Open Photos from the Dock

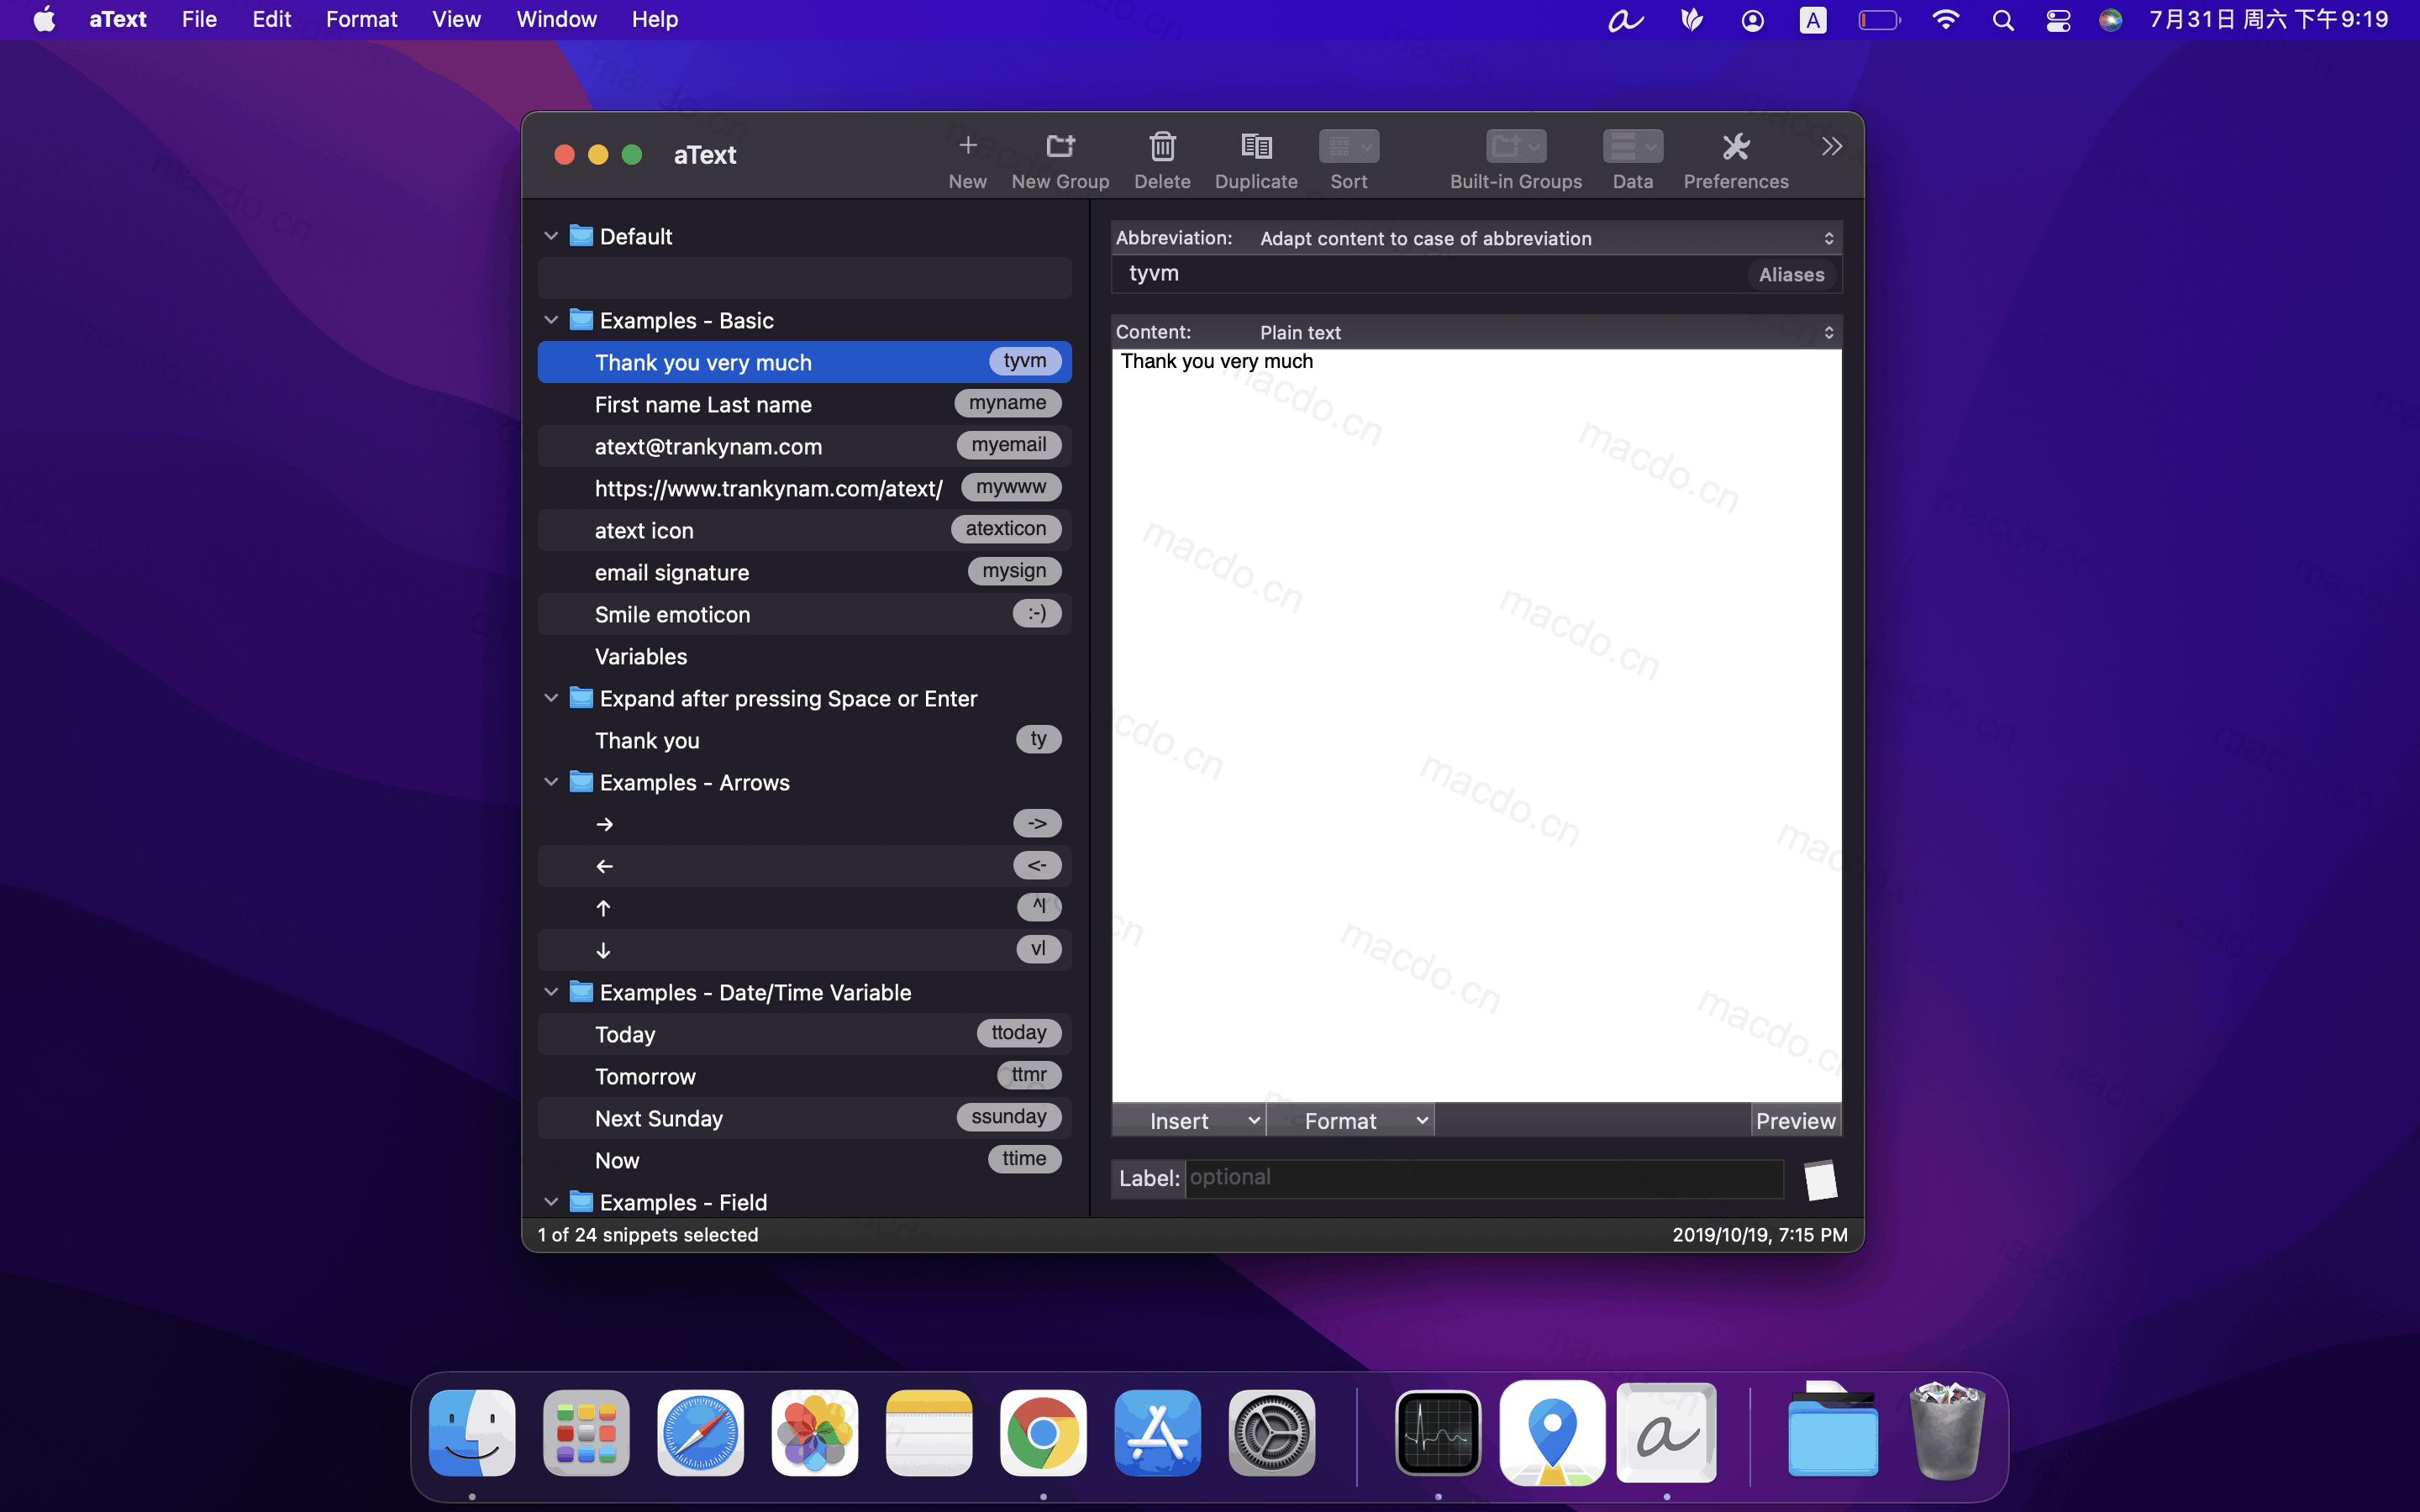point(815,1433)
